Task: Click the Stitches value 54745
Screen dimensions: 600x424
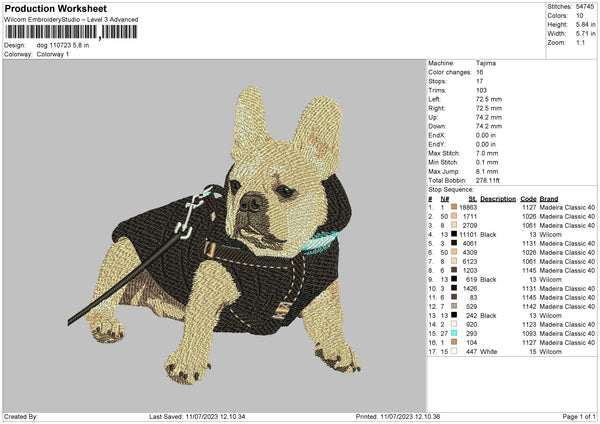Action: [x=585, y=5]
